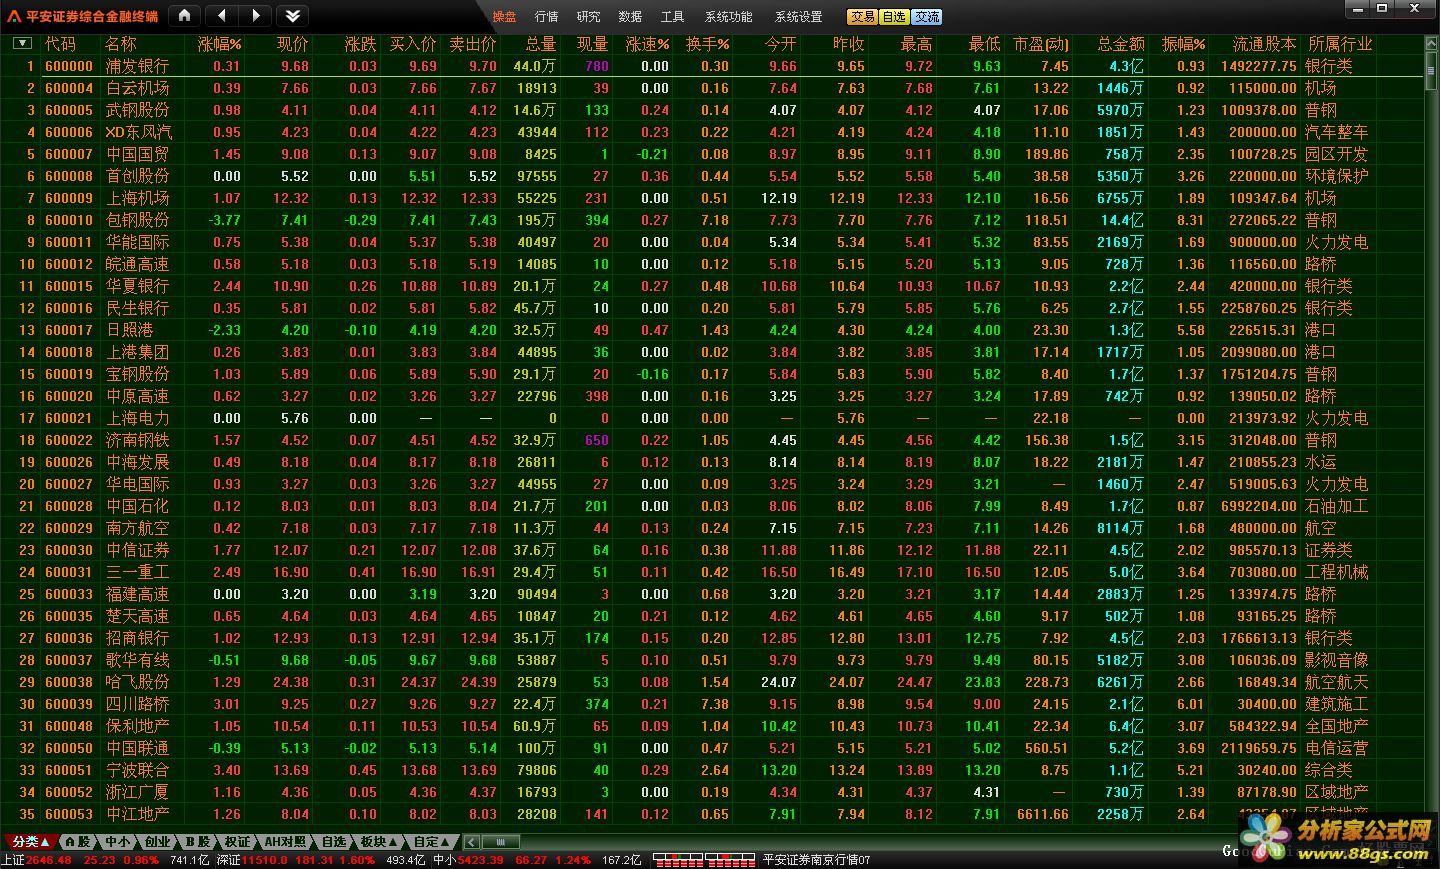The width and height of the screenshot is (1440, 869).
Task: Expand the 分类 tab dropdown
Action: (x=30, y=842)
